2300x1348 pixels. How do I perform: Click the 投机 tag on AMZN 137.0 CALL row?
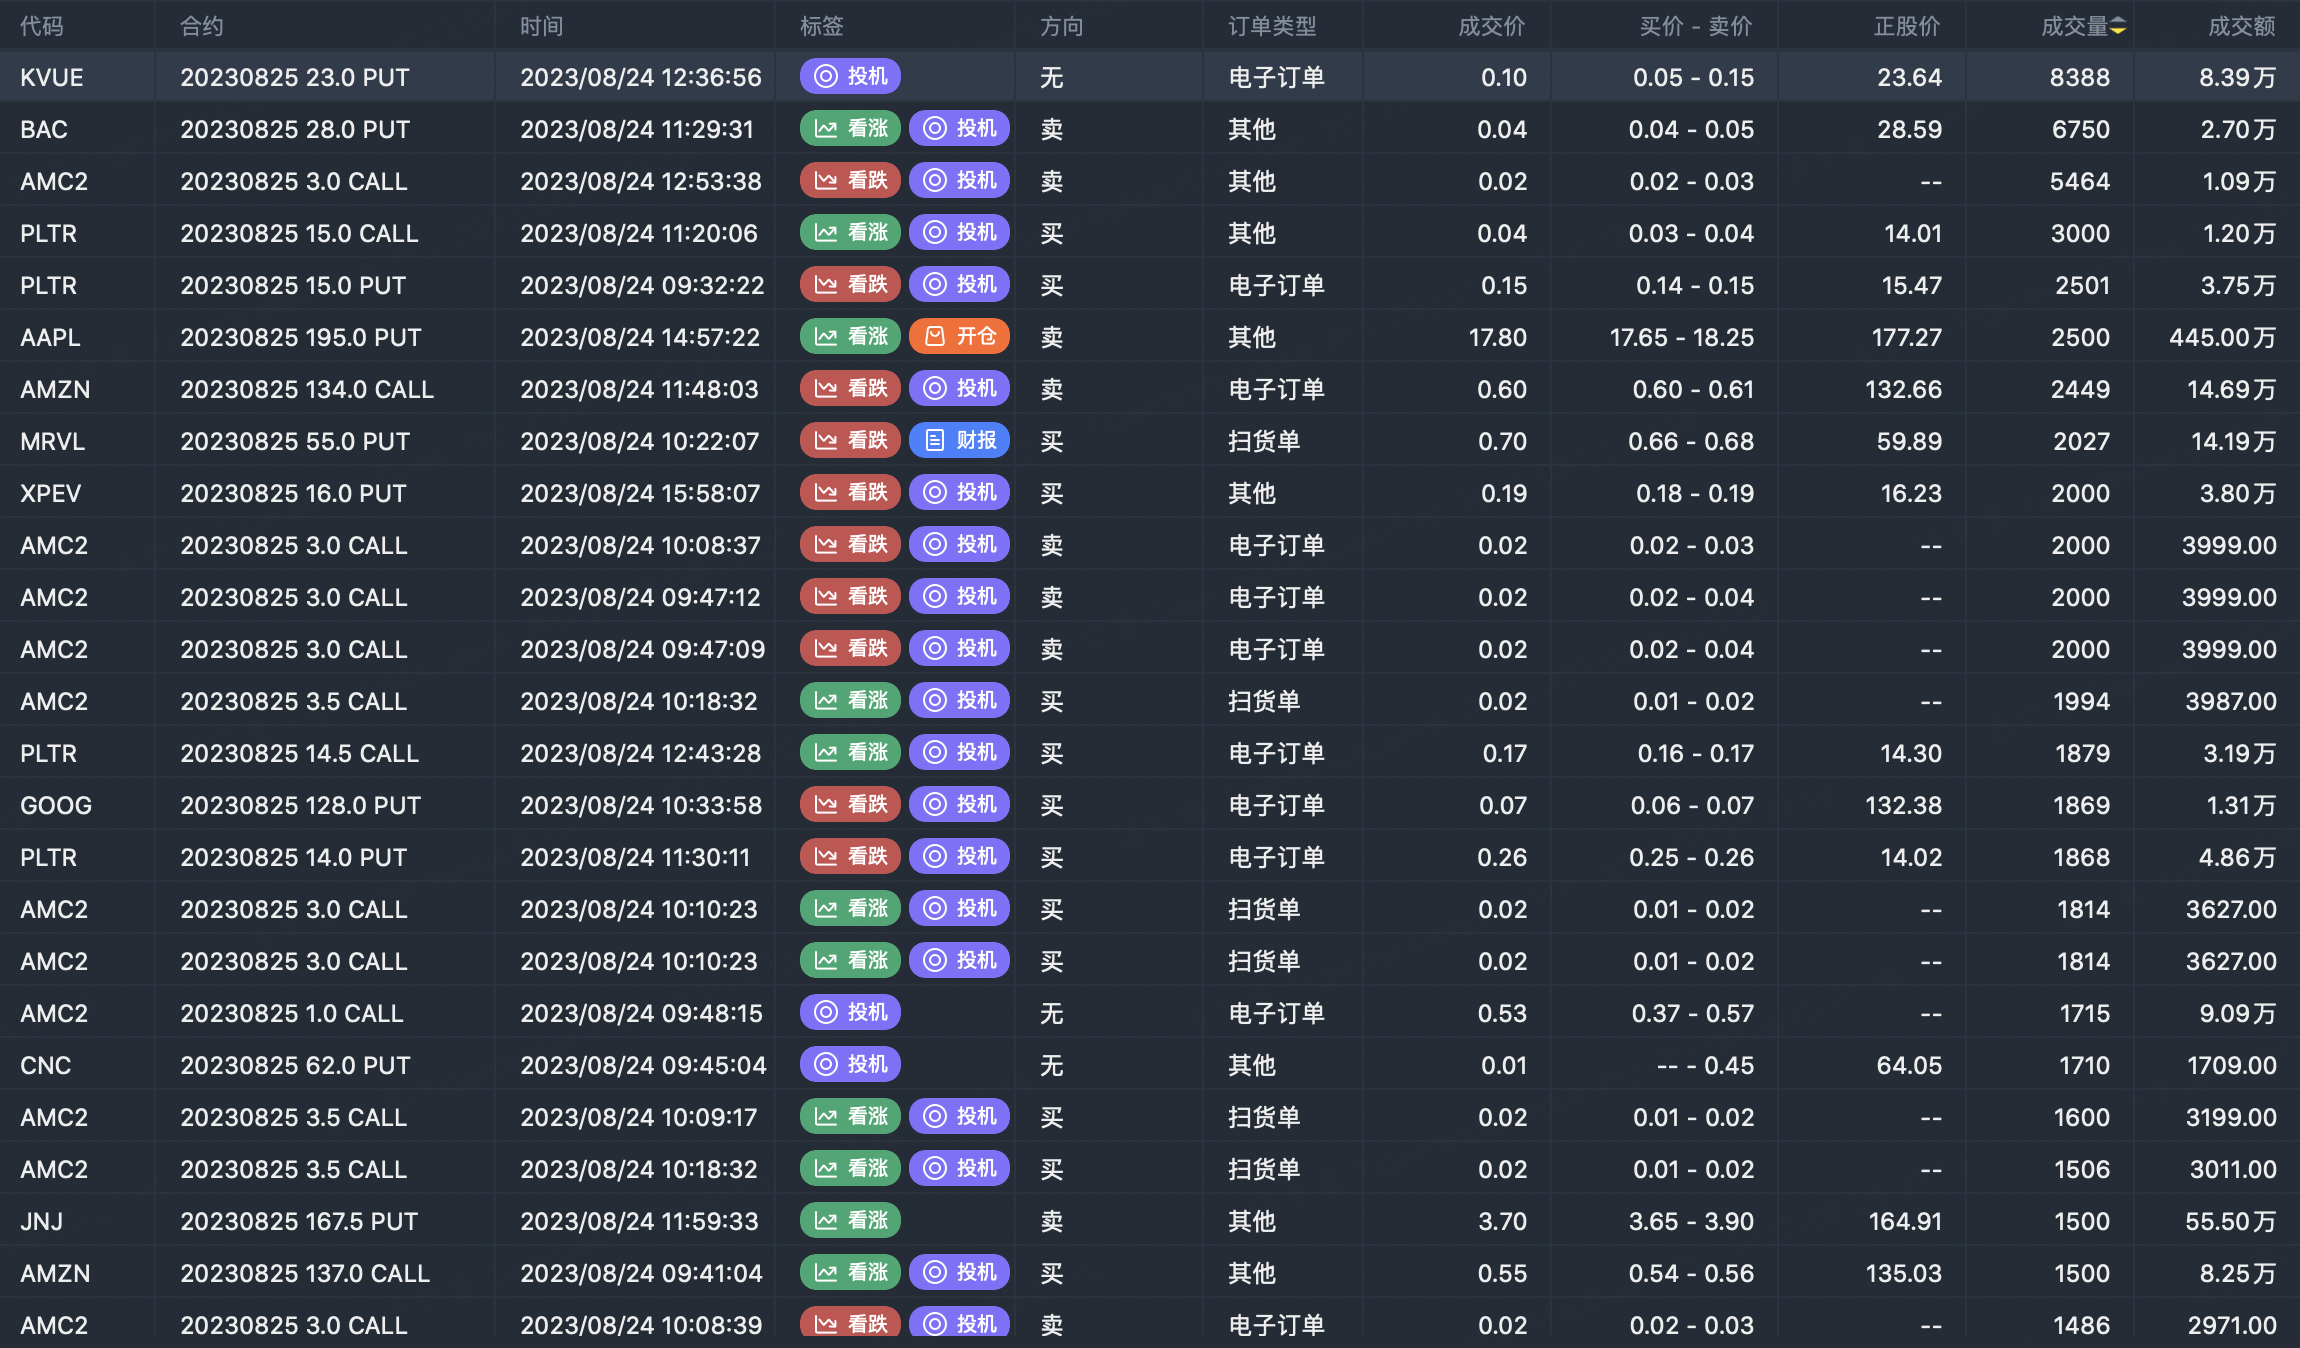pos(959,1273)
